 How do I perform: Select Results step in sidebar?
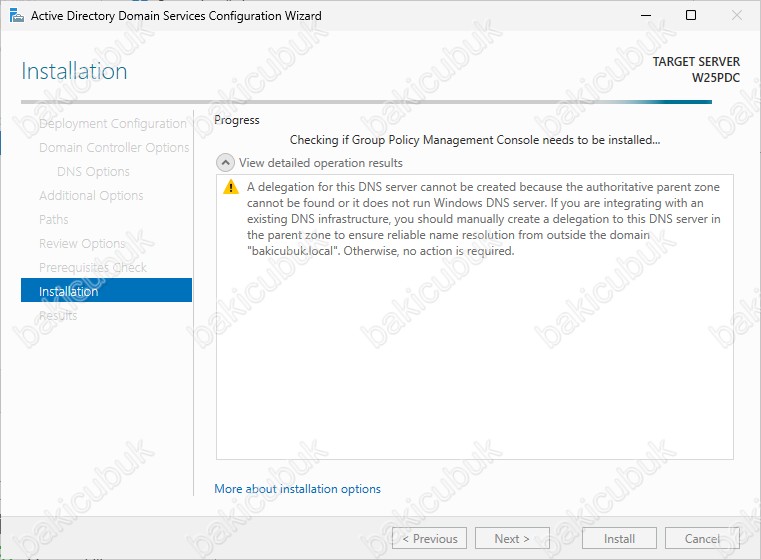58,315
